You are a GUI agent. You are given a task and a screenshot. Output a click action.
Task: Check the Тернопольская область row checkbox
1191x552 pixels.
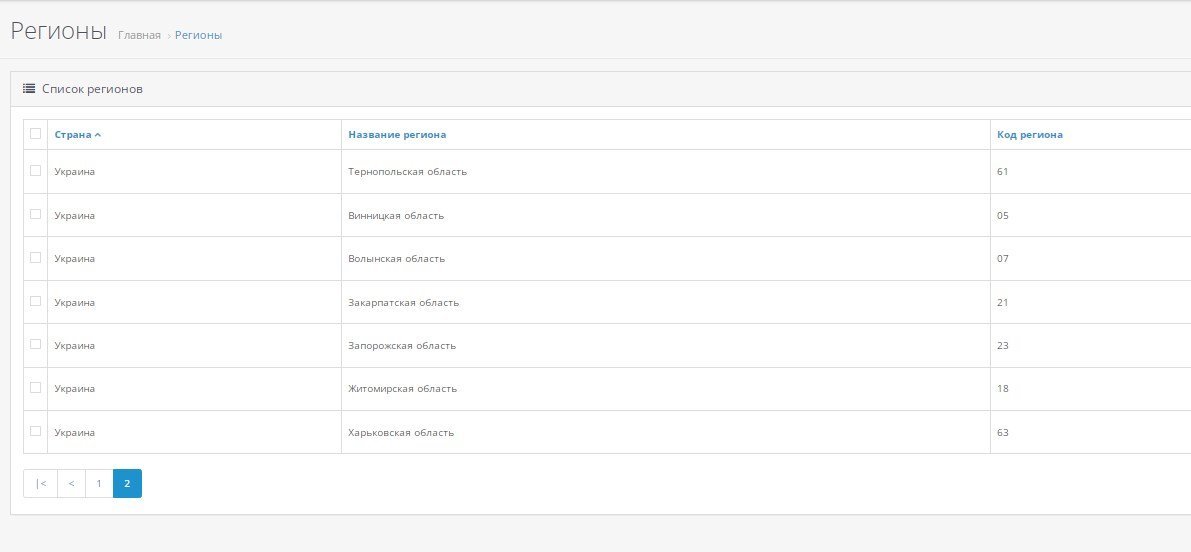point(35,171)
